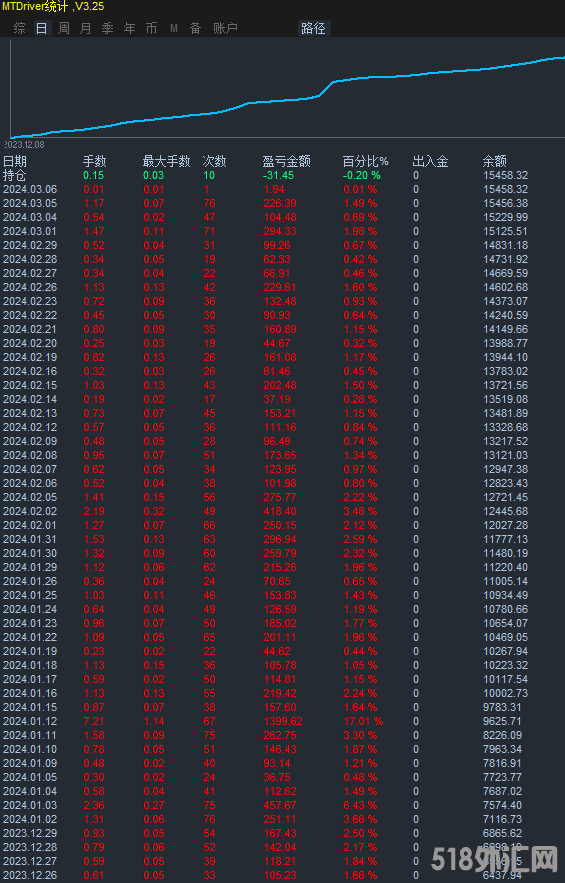Click the 日期 column header

point(15,162)
